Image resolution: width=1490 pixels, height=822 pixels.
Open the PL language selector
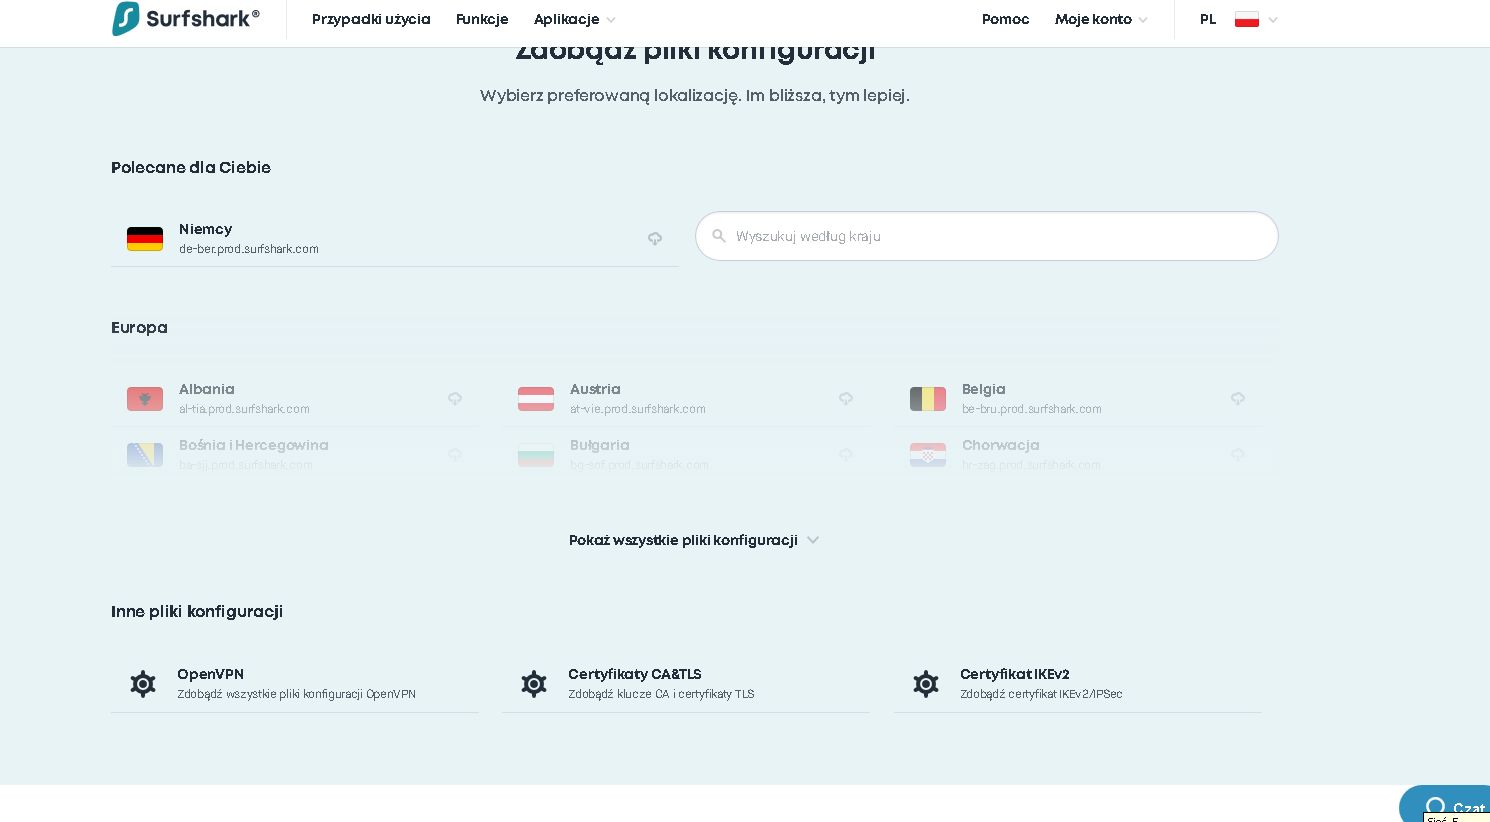(1208, 20)
